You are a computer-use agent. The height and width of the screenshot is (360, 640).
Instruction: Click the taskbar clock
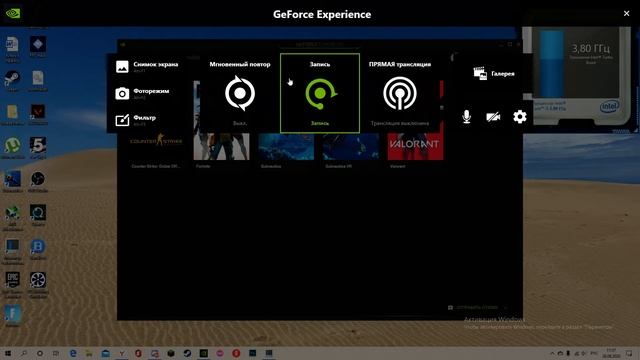(x=611, y=353)
